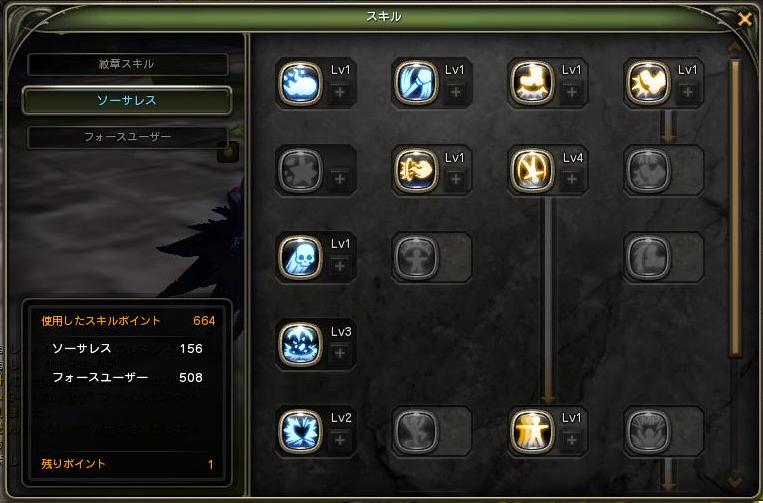Raise the Lv3 skill using its plus button
Screen dimensions: 763x503
[x=340, y=353]
